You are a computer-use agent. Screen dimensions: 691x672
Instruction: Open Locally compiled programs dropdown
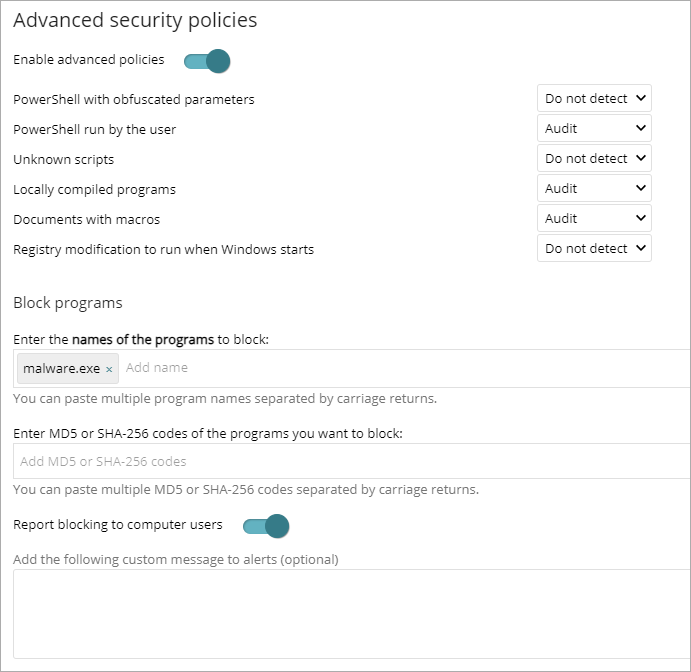pos(594,189)
